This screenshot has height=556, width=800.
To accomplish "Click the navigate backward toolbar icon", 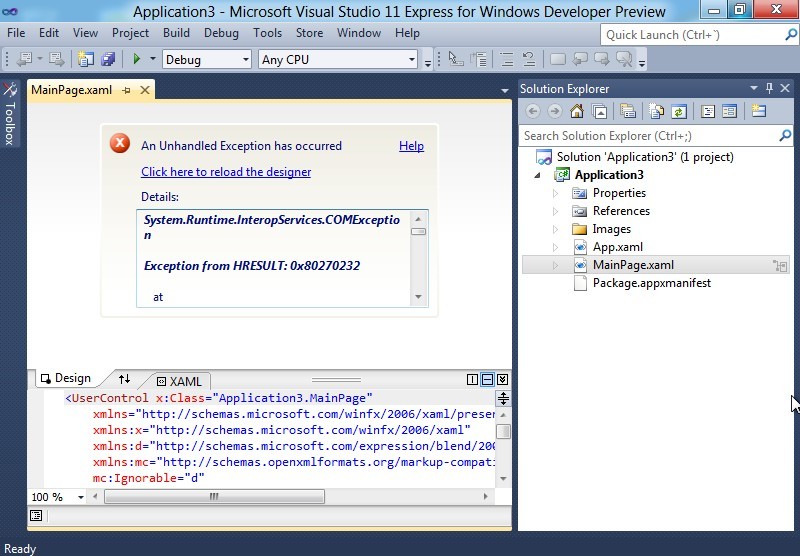I will click(x=23, y=59).
